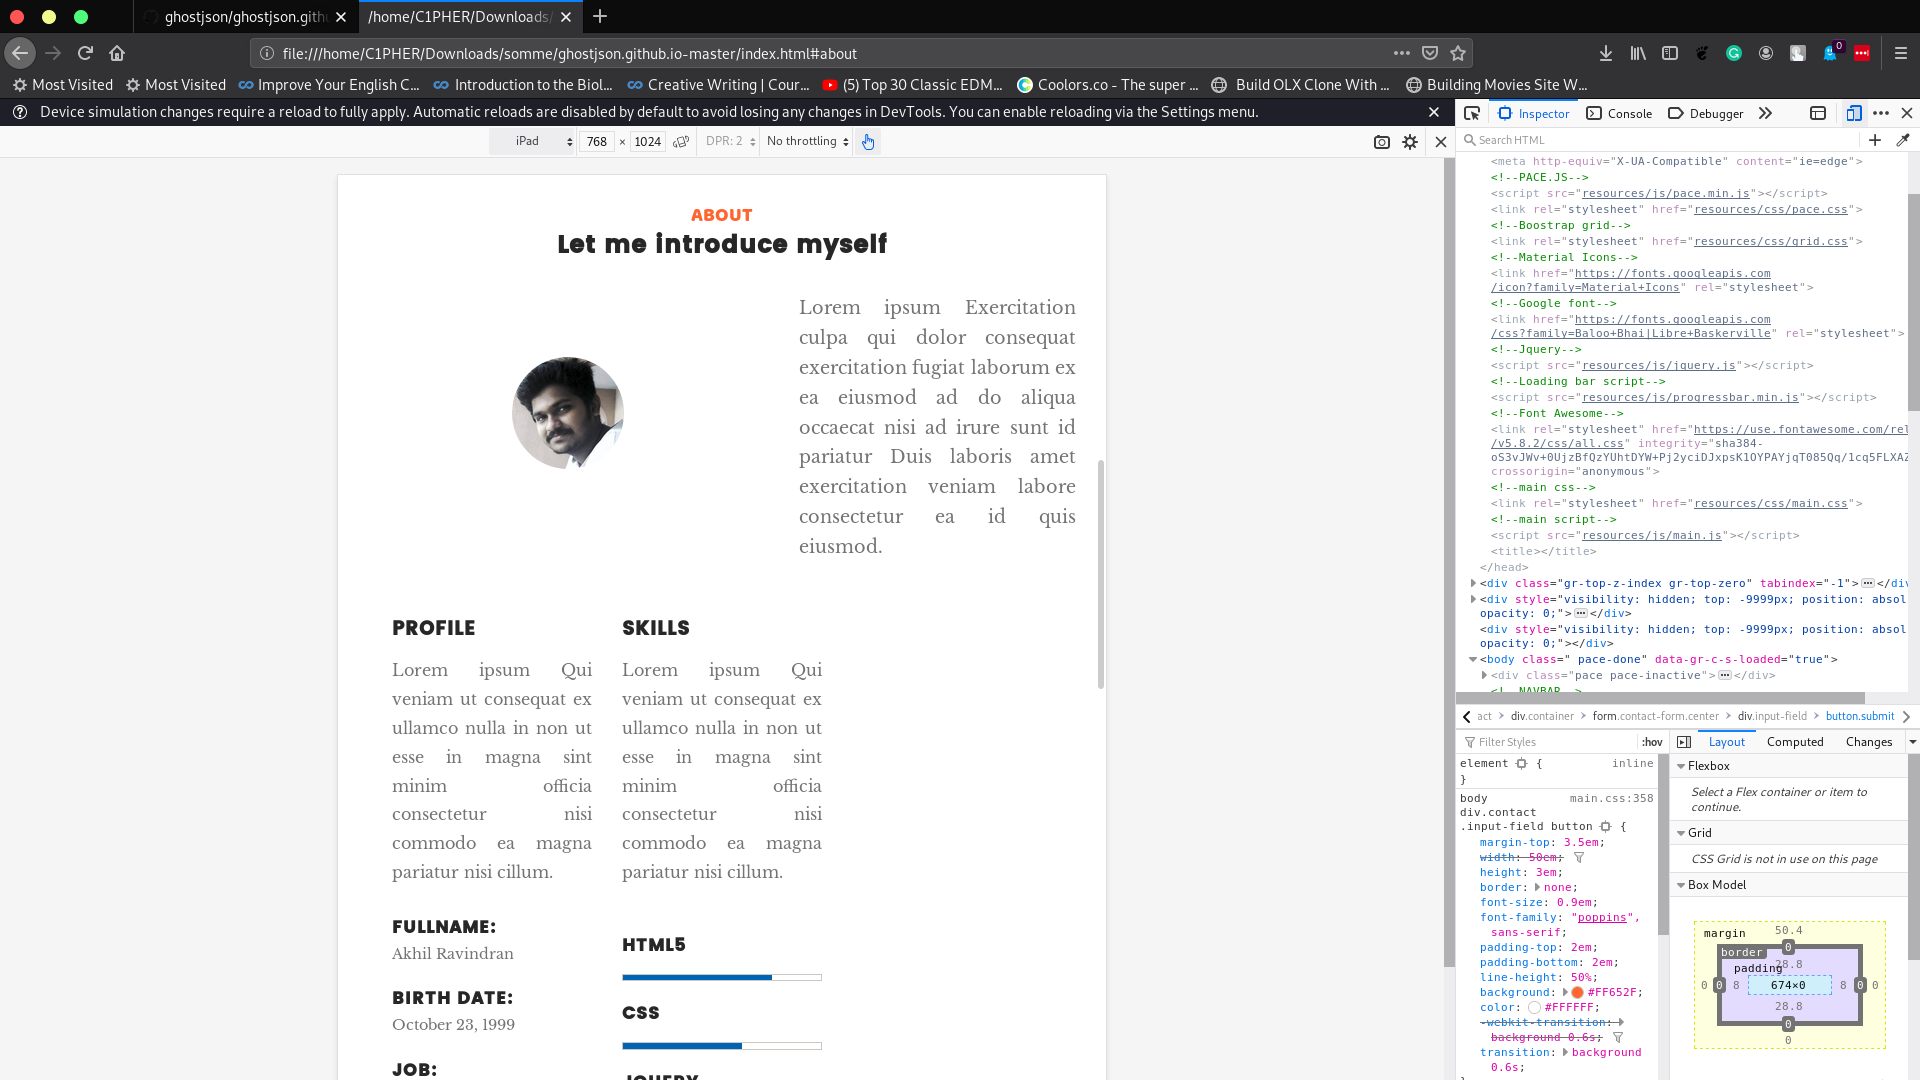The width and height of the screenshot is (1920, 1080).
Task: Open the iPad device dropdown
Action: (540, 141)
